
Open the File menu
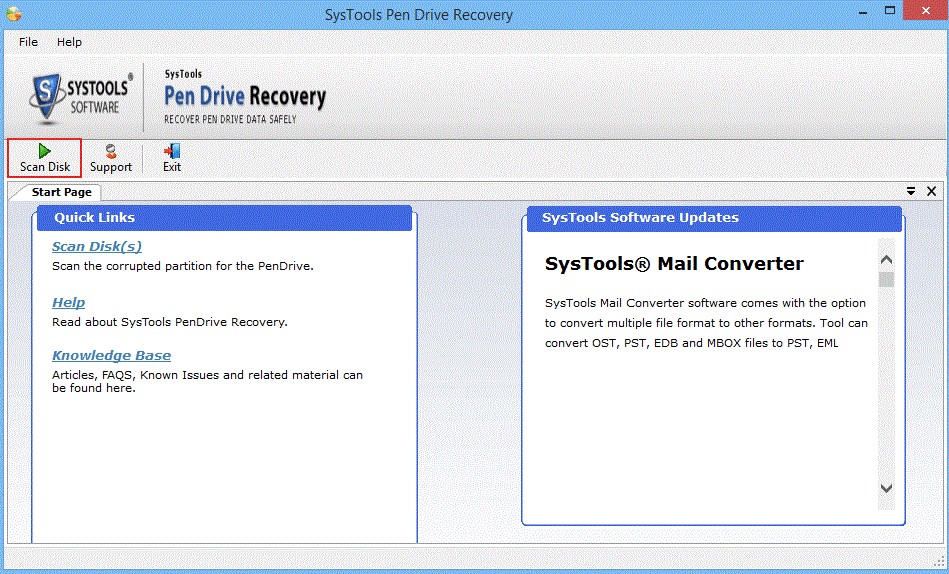(x=28, y=42)
